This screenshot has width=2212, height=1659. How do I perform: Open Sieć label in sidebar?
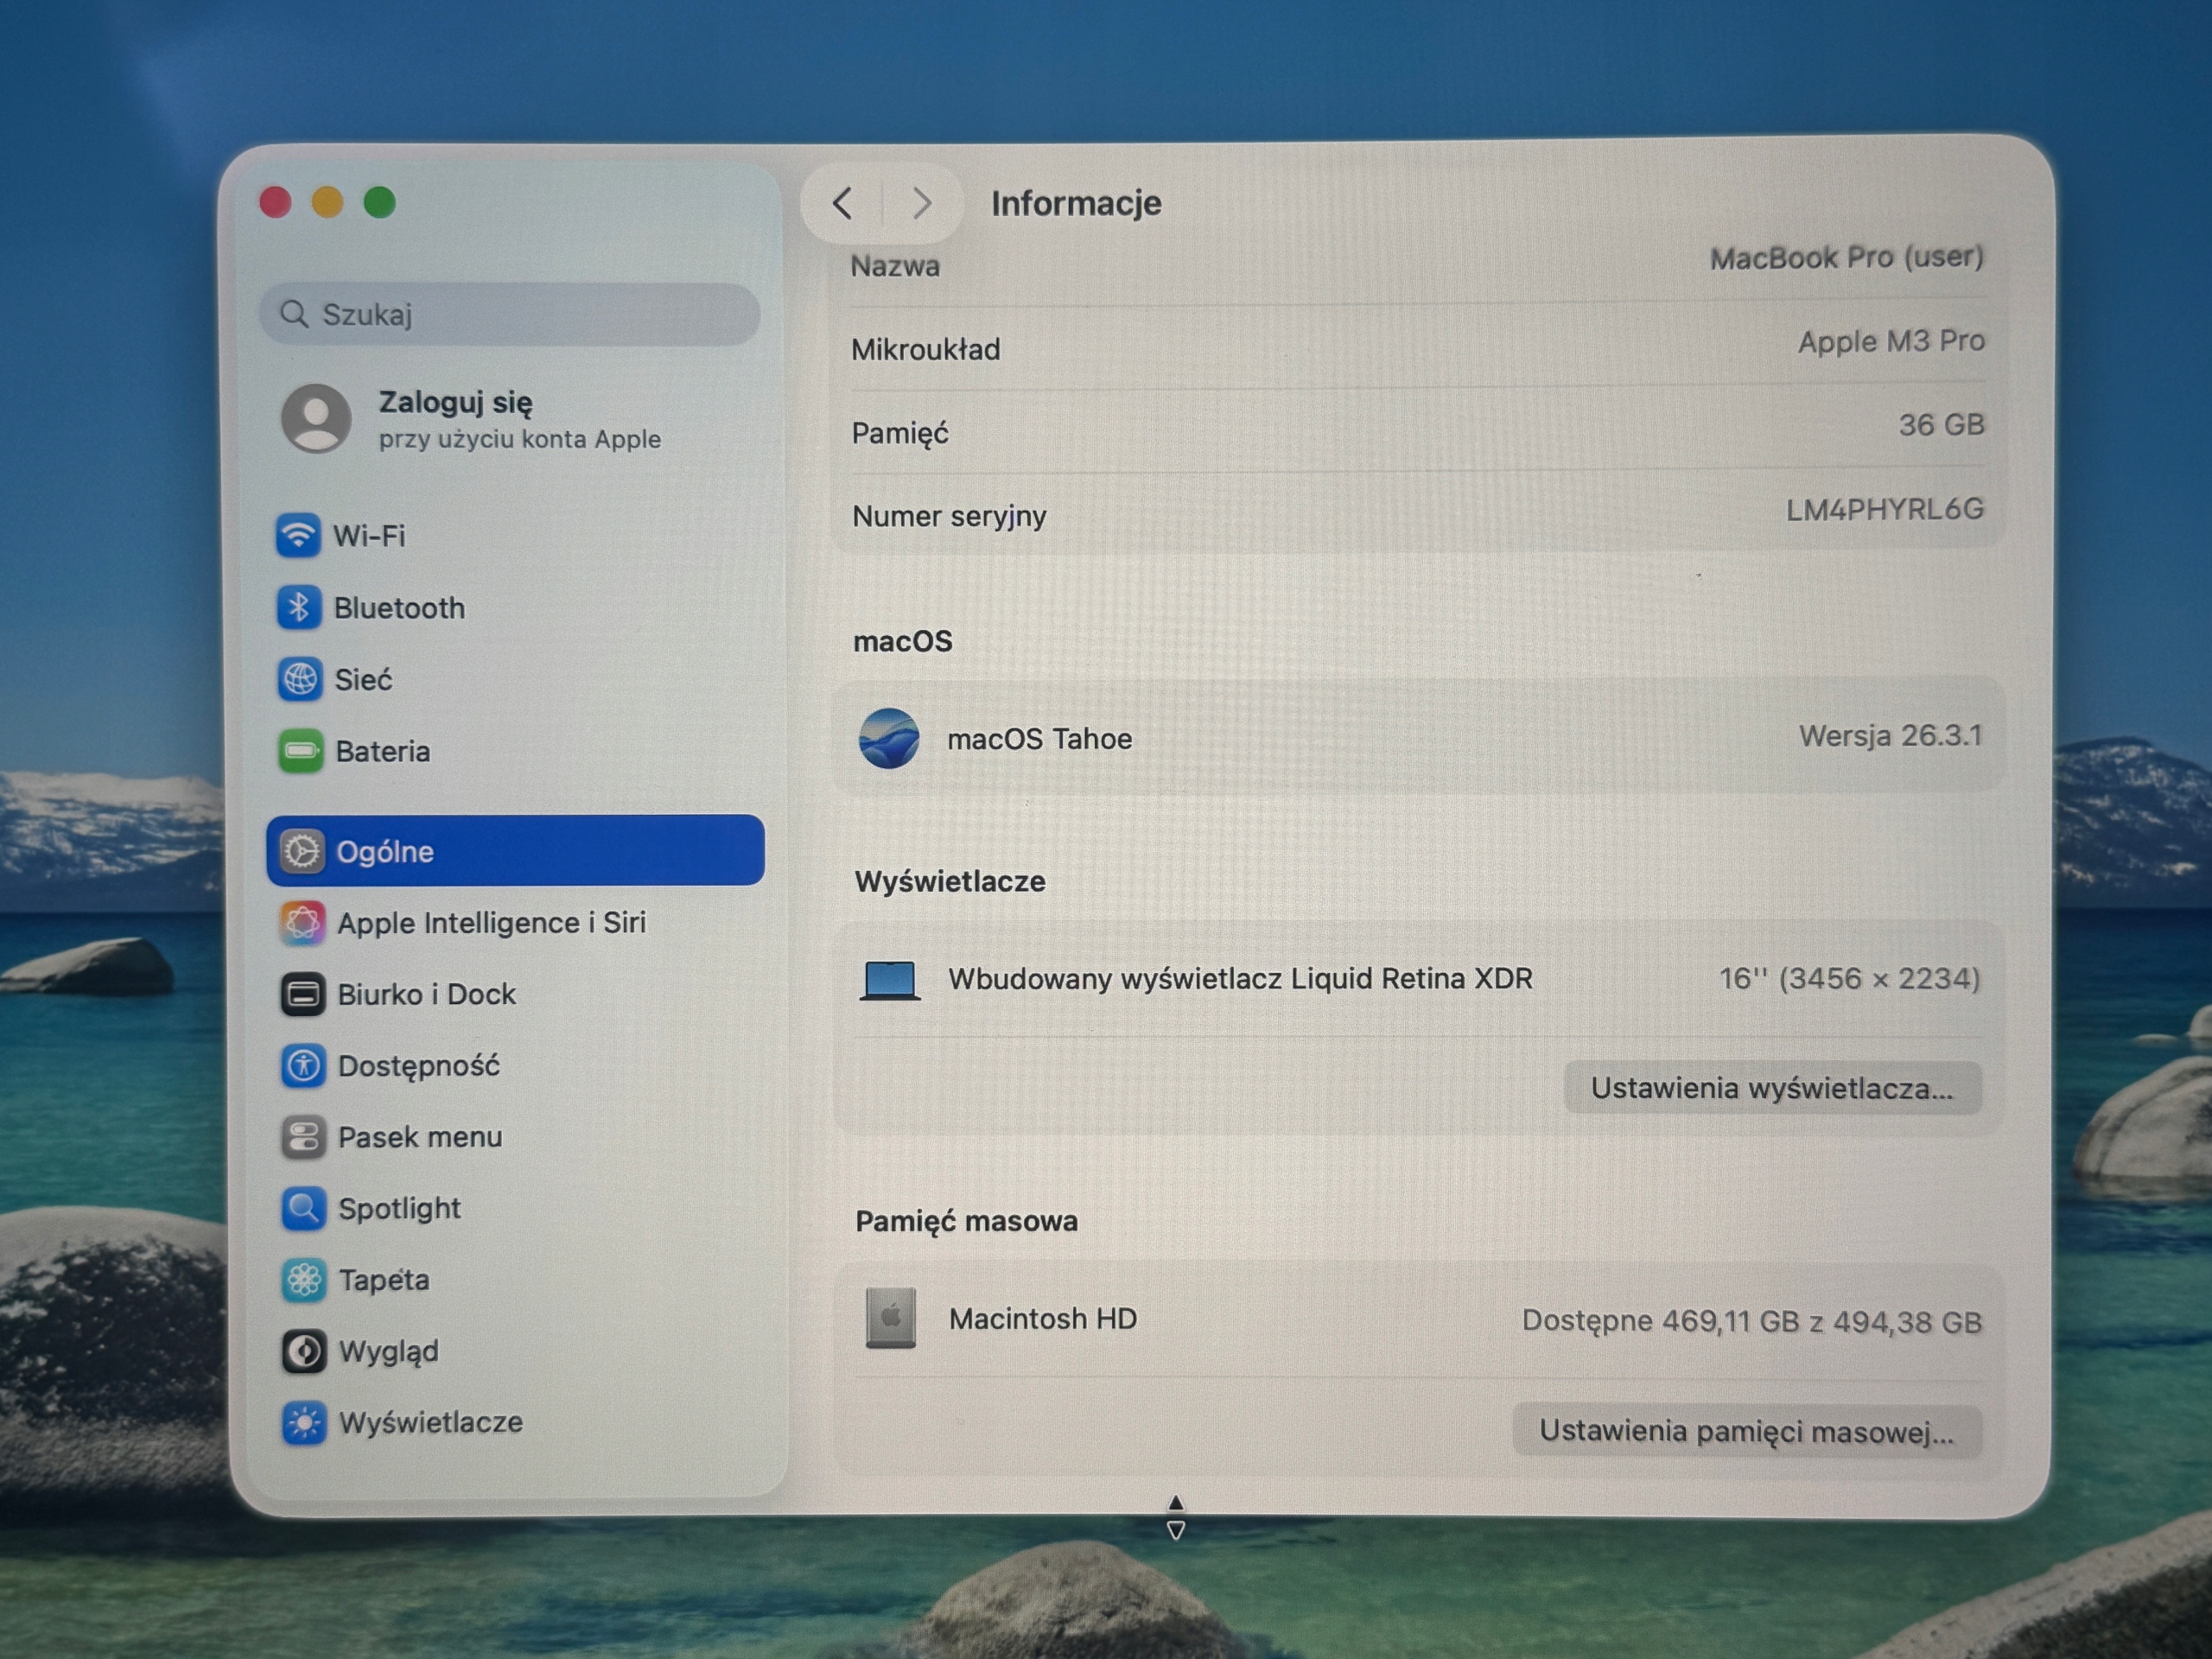(363, 680)
